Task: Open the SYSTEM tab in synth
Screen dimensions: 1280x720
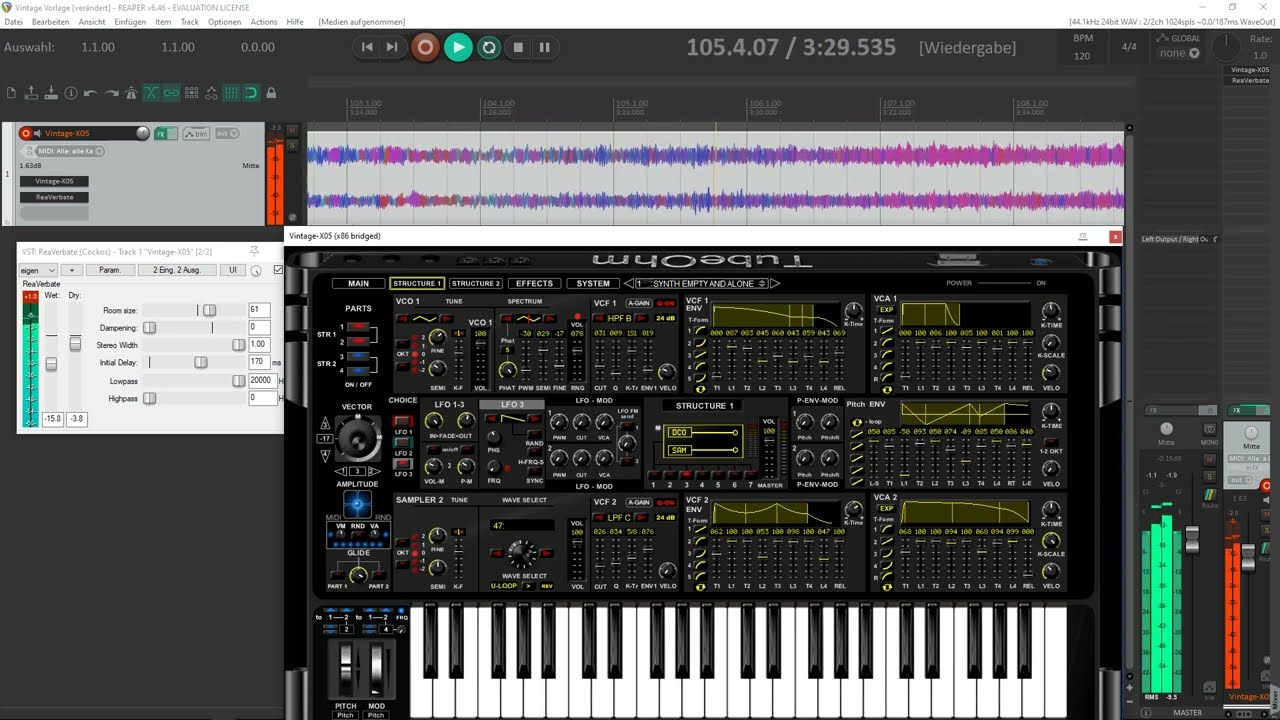Action: pyautogui.click(x=593, y=284)
